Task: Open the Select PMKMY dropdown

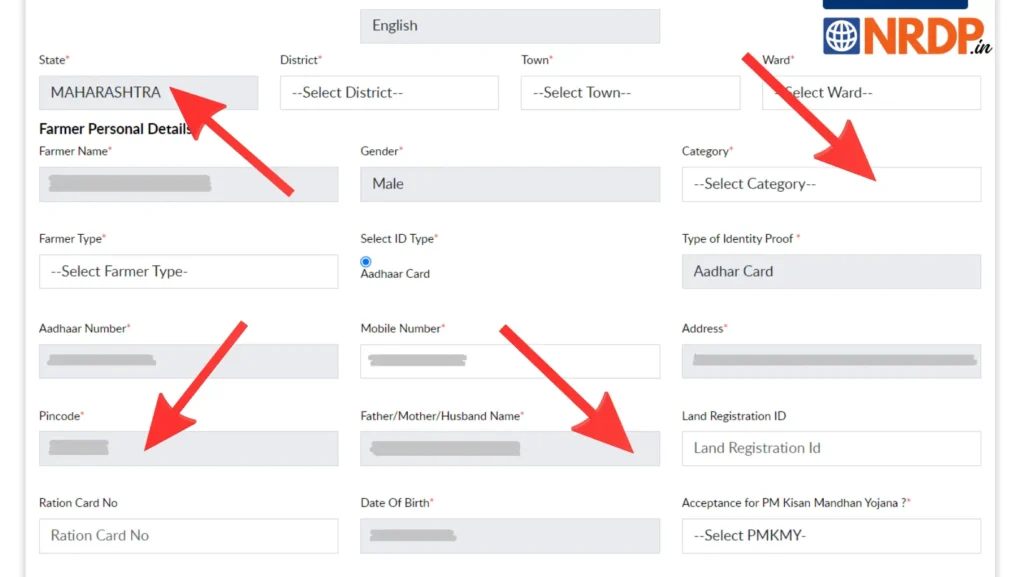Action: pos(831,535)
